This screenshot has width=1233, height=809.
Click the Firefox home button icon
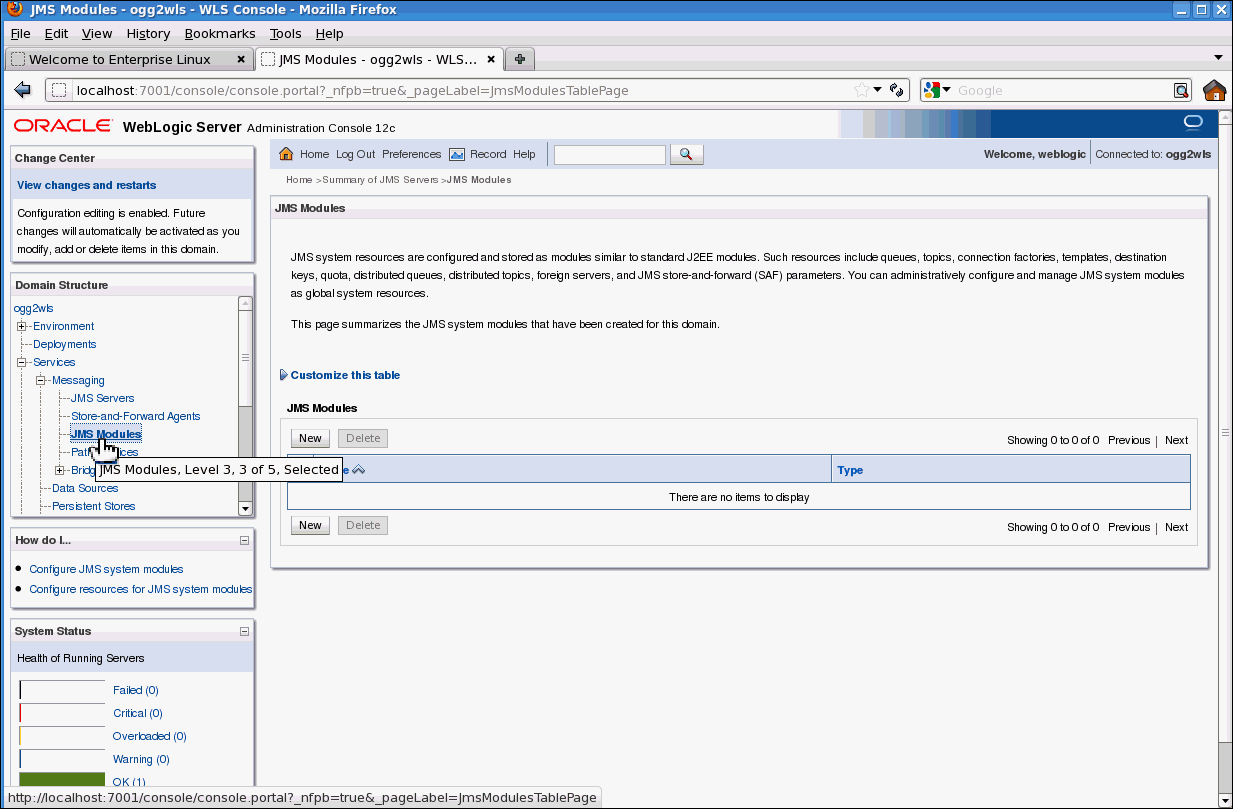pyautogui.click(x=1214, y=90)
